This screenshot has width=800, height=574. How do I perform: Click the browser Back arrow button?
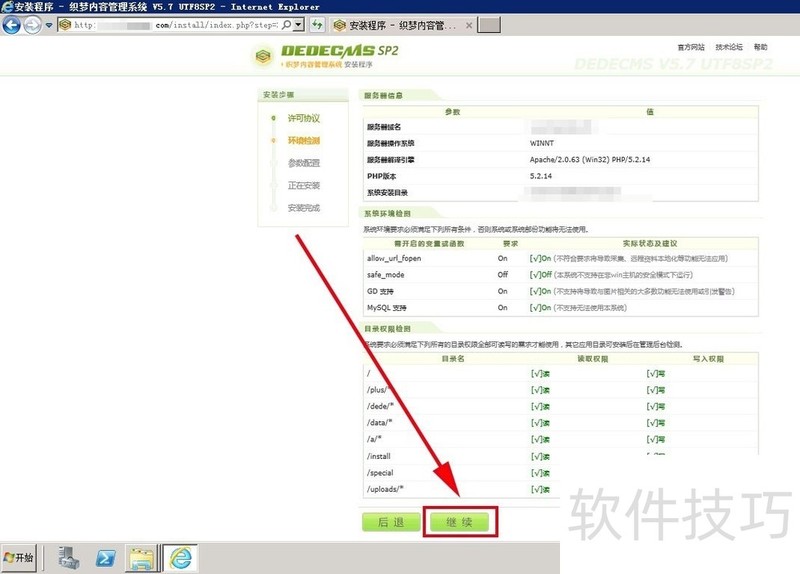(11, 25)
